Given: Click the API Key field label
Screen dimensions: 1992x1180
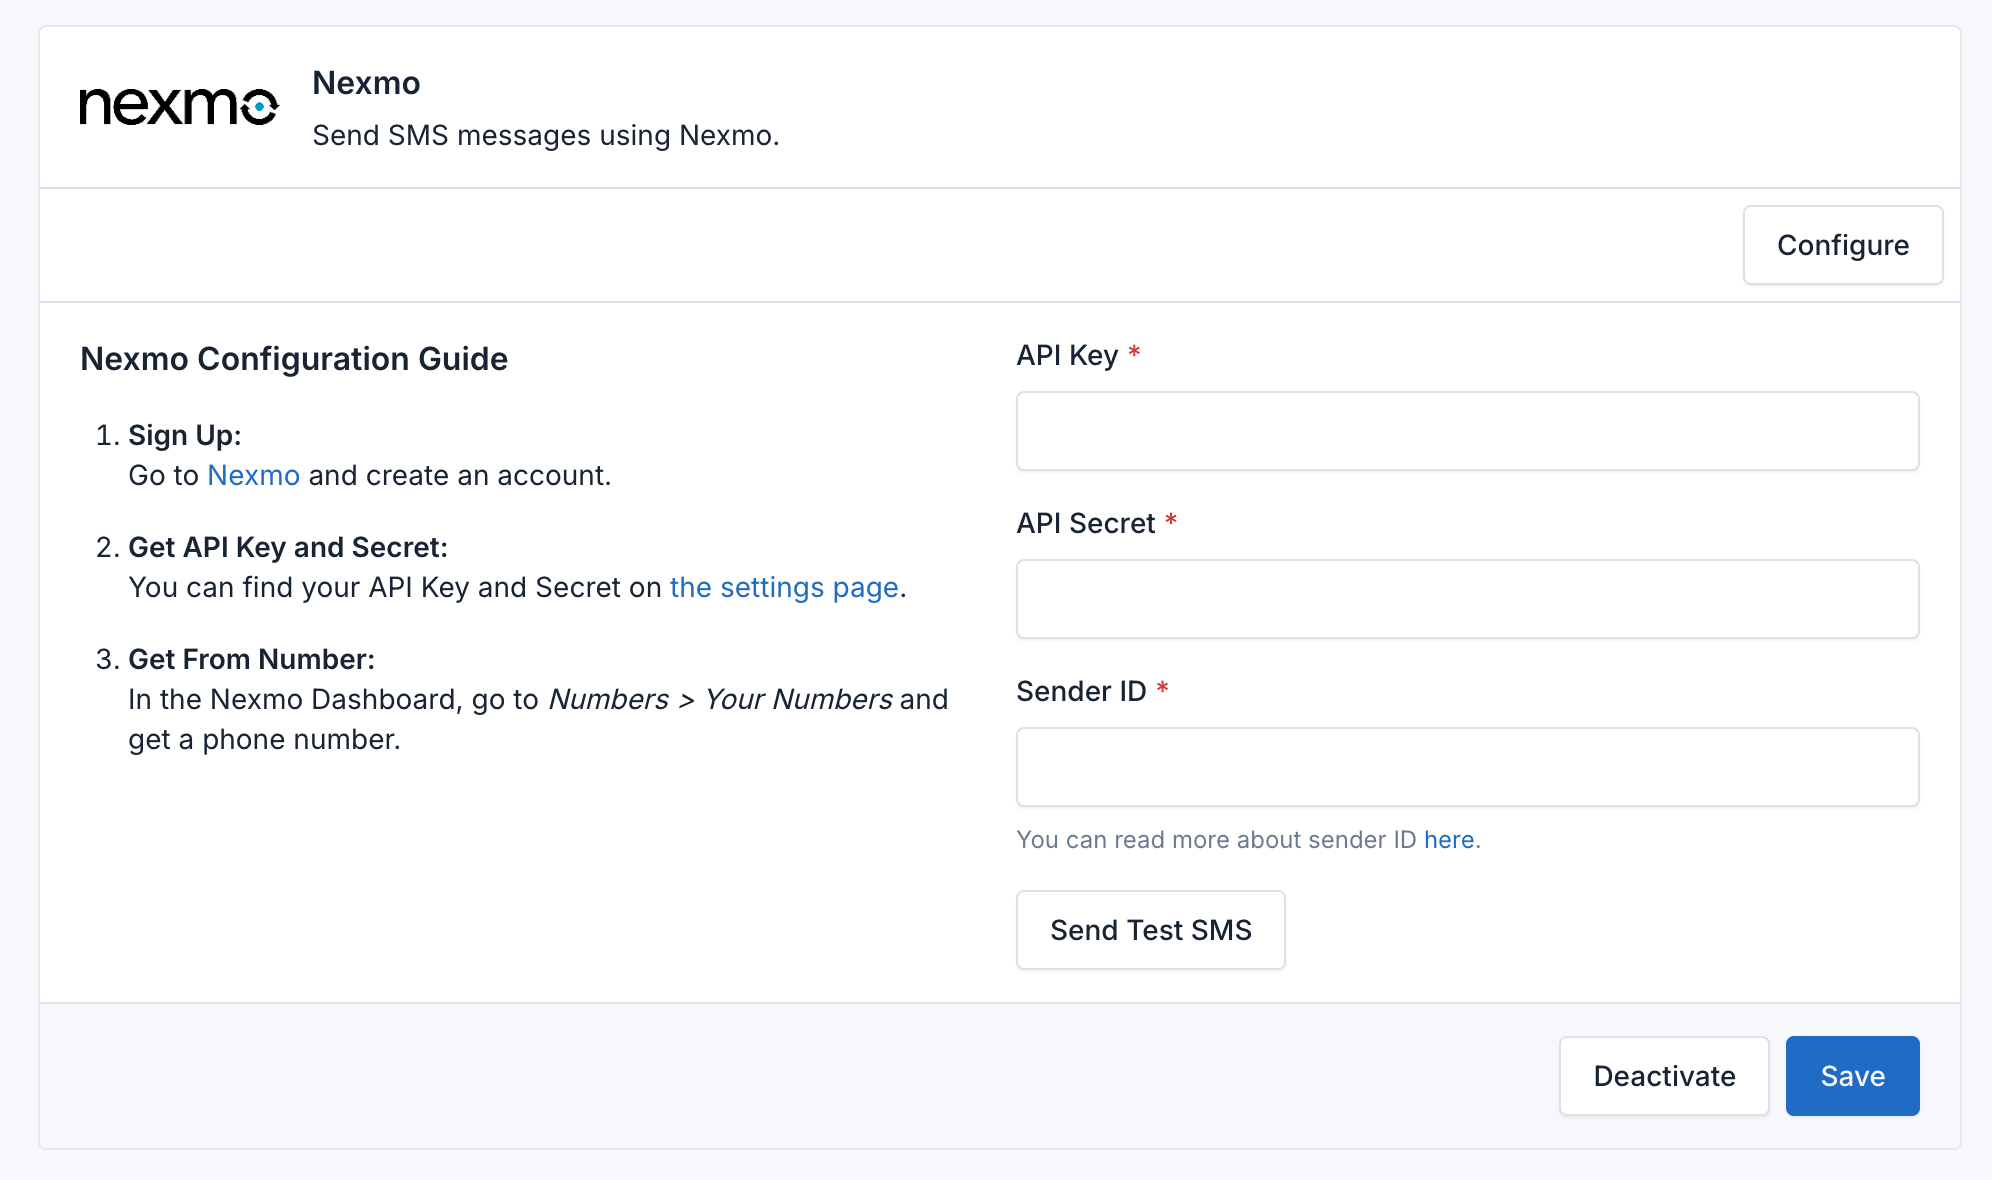Looking at the screenshot, I should pyautogui.click(x=1067, y=355).
